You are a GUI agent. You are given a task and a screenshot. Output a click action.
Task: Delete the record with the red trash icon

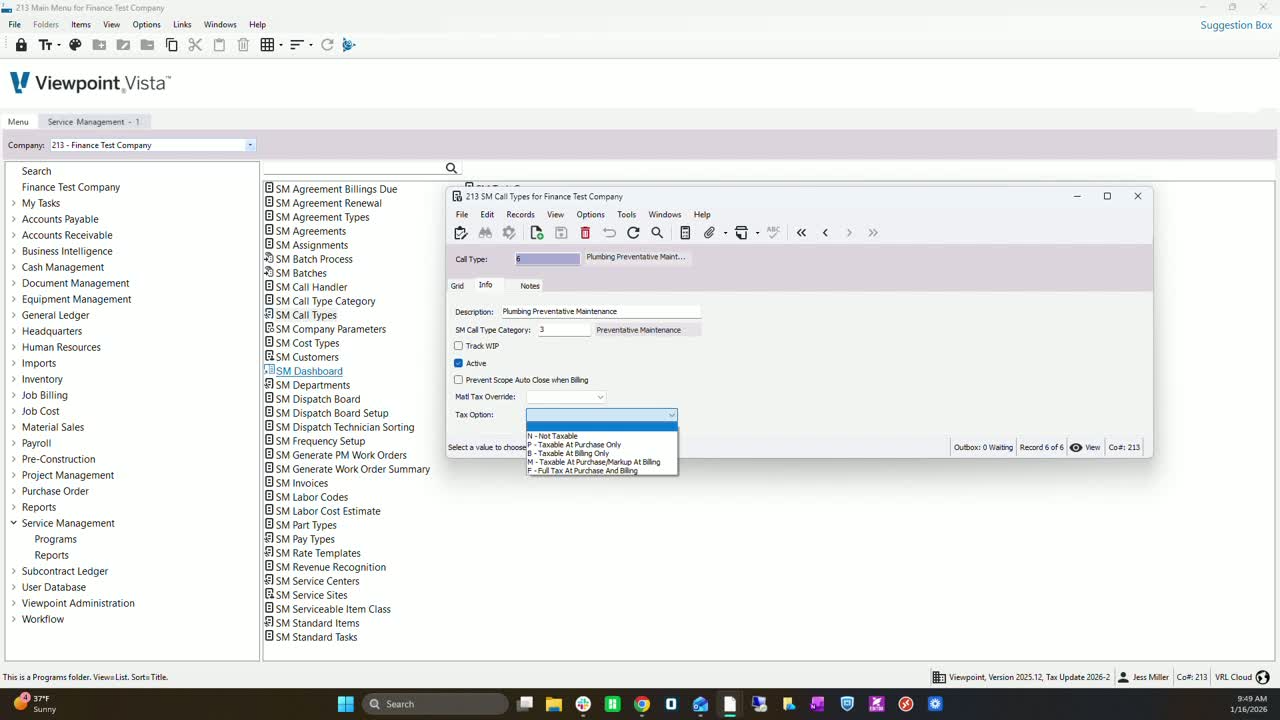coord(585,233)
